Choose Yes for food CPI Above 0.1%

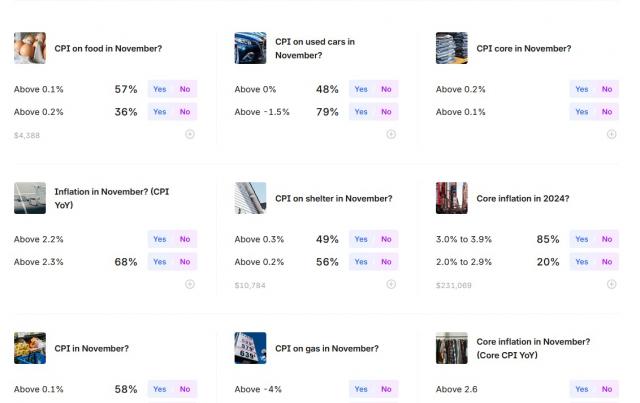click(x=160, y=89)
